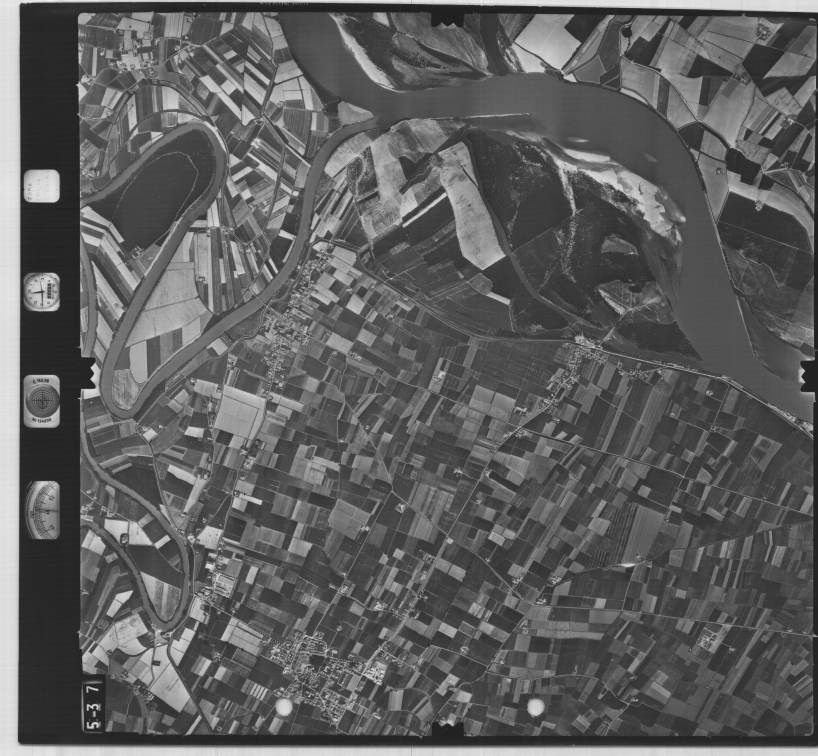Click the bright elongated field strip on the island

(x=467, y=205)
